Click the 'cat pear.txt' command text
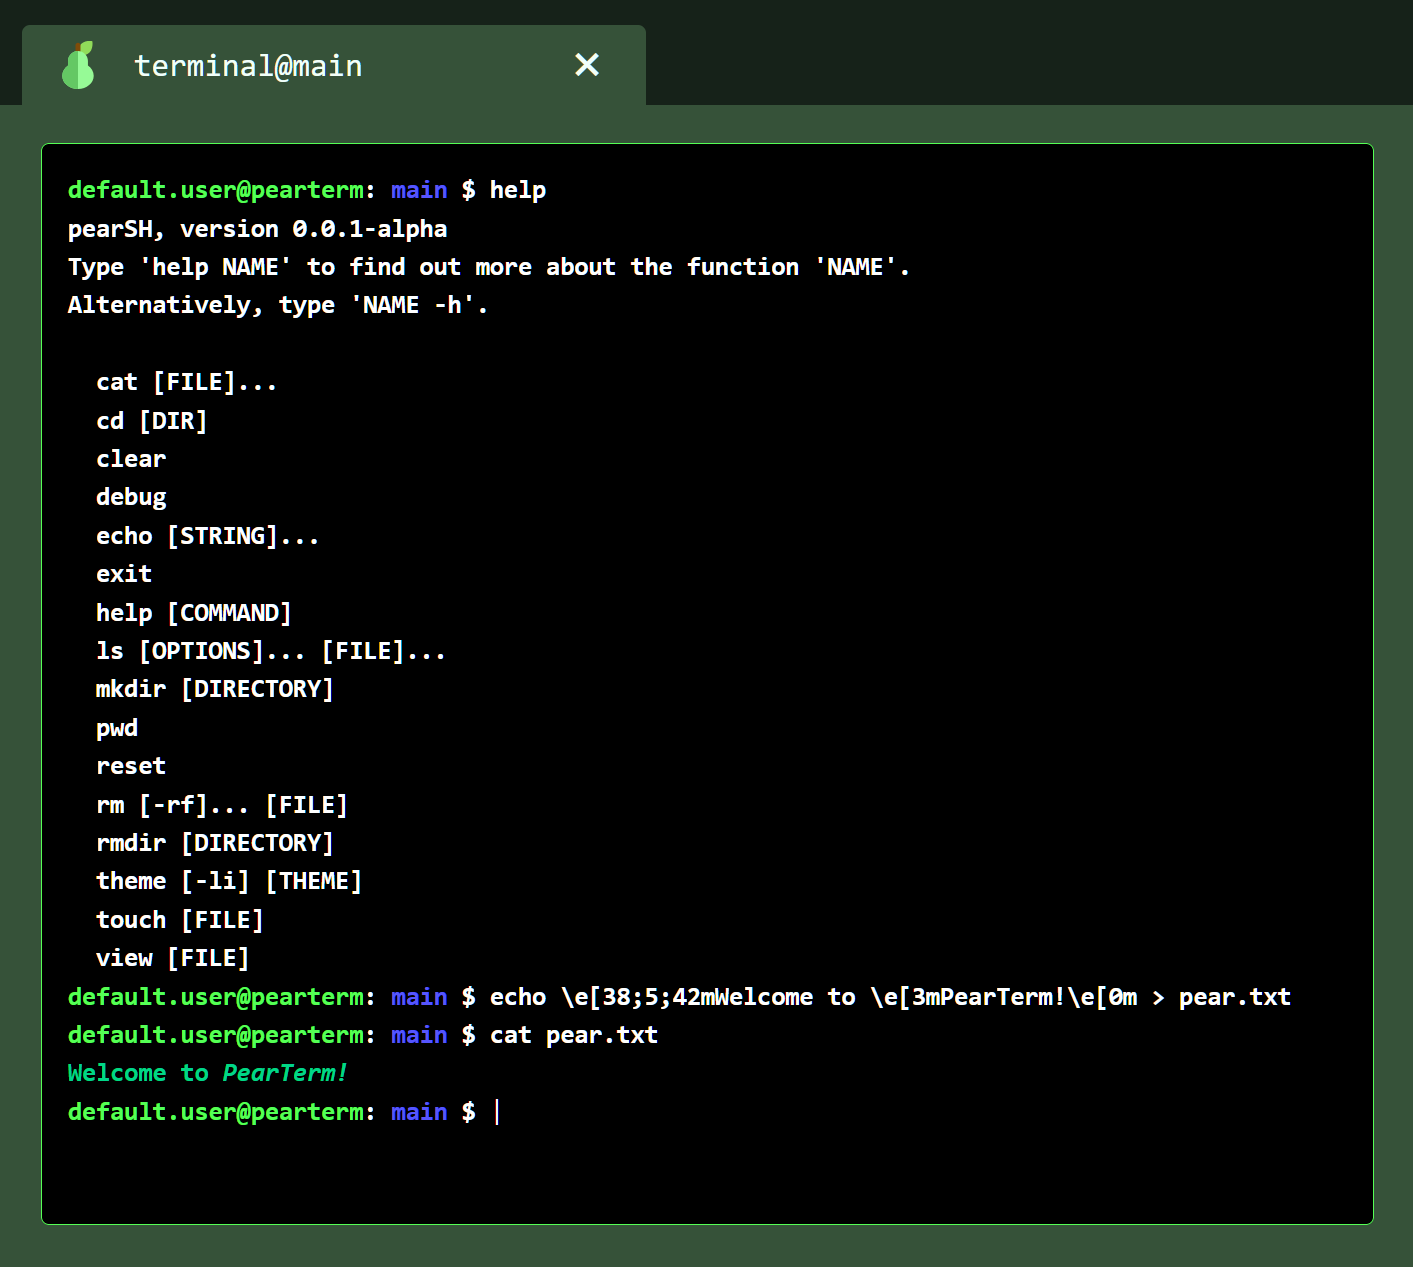Screen dimensions: 1413x1267 [574, 1035]
